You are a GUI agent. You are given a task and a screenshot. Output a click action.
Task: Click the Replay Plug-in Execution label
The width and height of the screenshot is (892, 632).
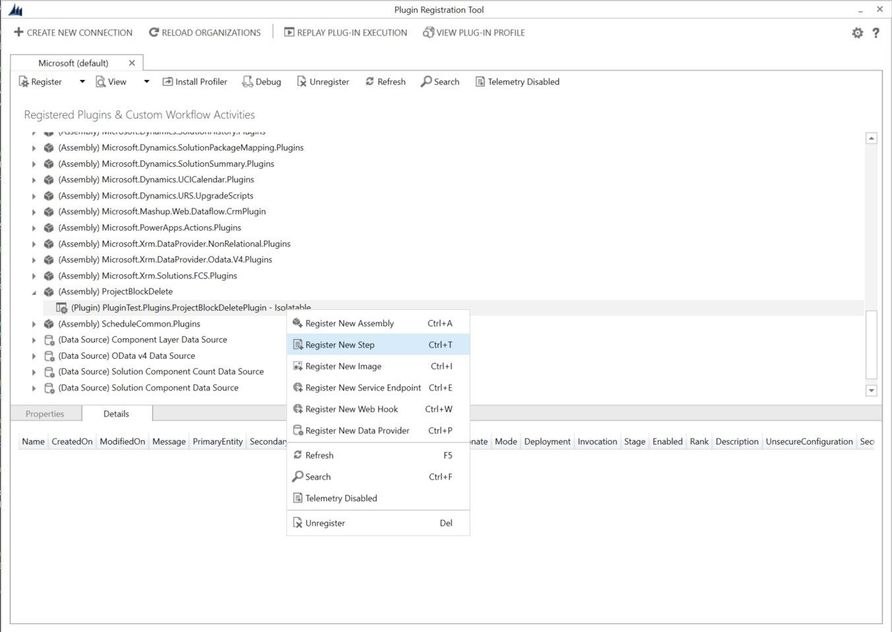tap(352, 33)
